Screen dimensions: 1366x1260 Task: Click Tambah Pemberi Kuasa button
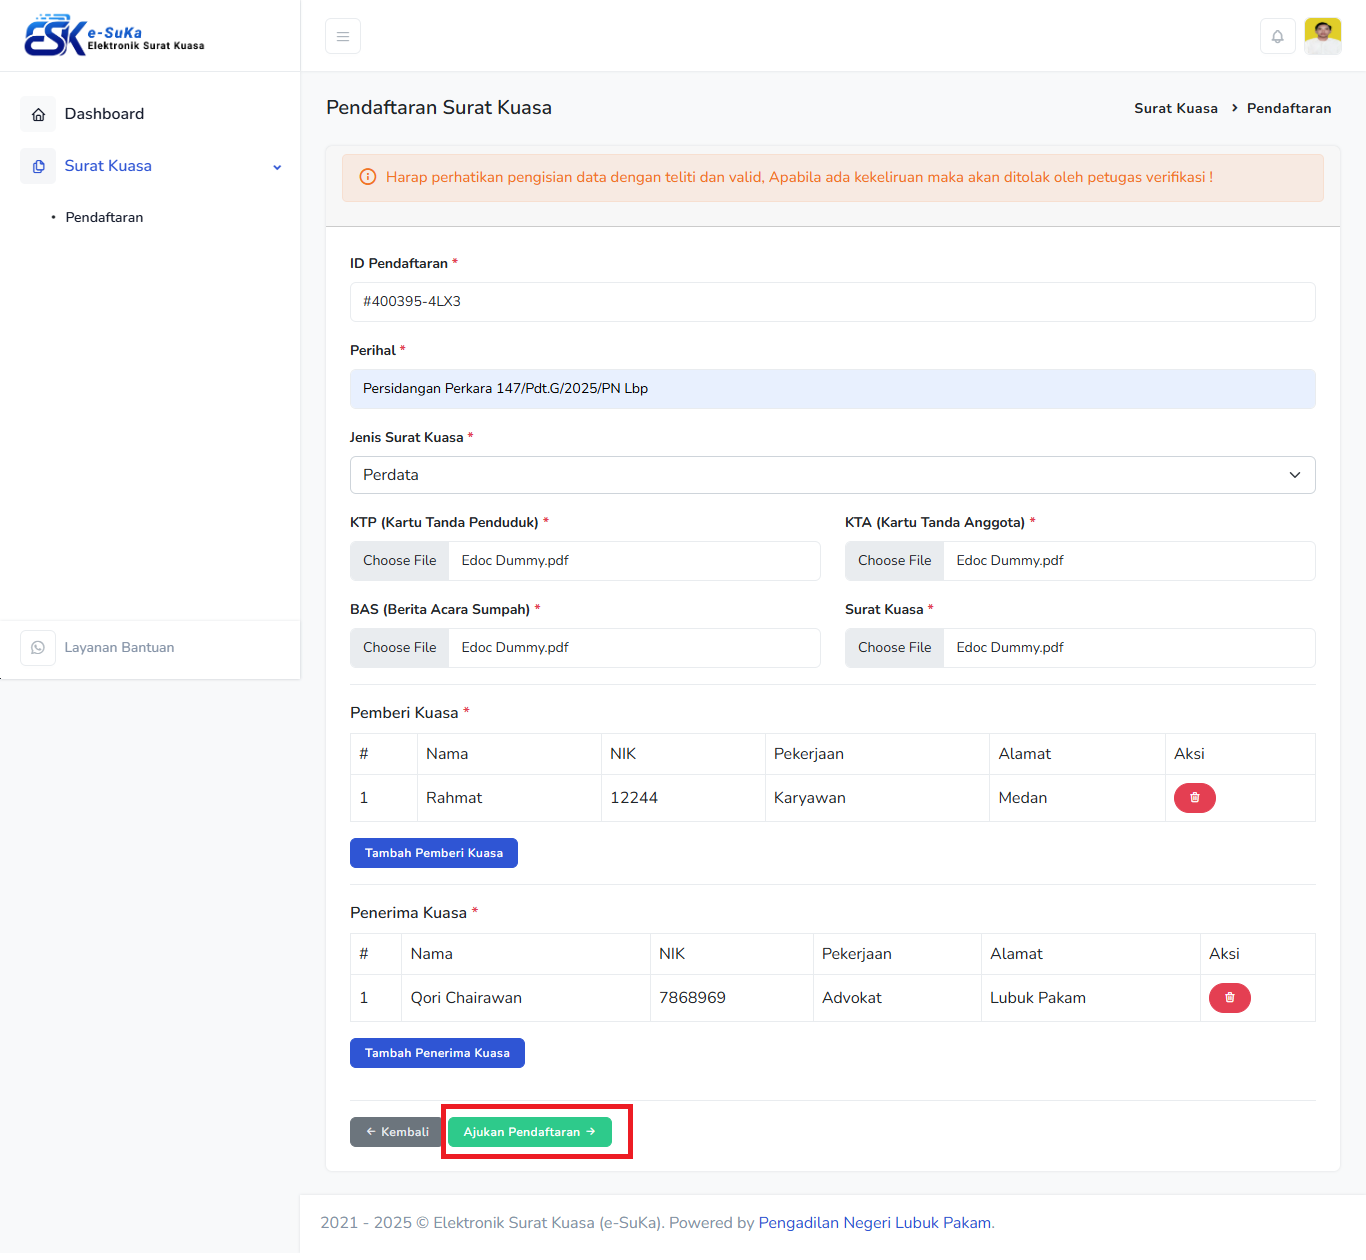click(433, 853)
